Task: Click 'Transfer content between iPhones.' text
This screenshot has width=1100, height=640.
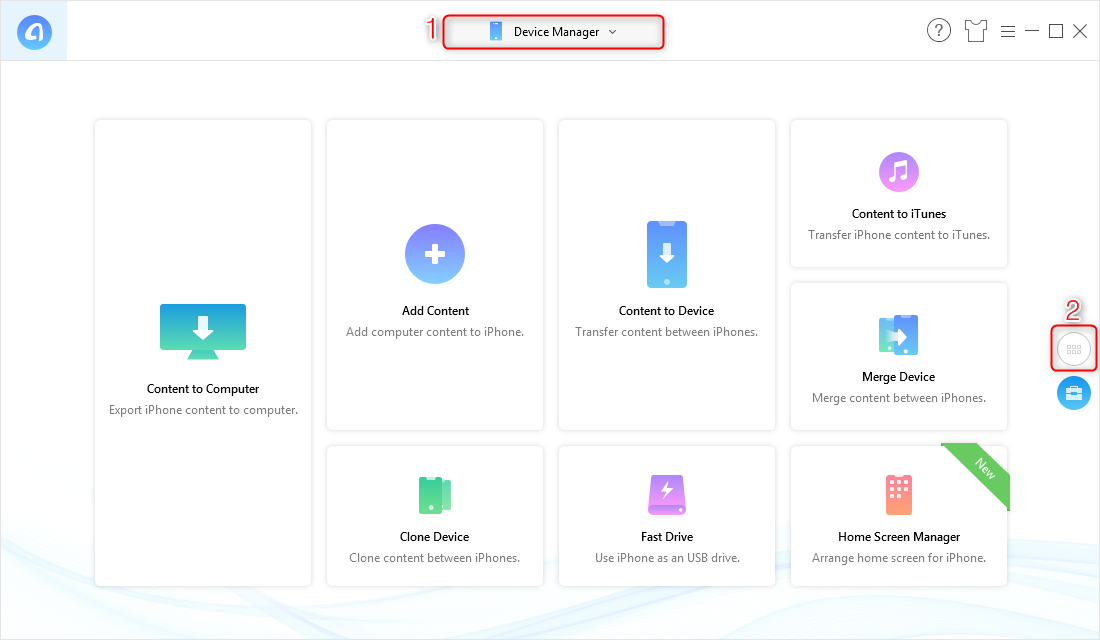Action: click(666, 332)
